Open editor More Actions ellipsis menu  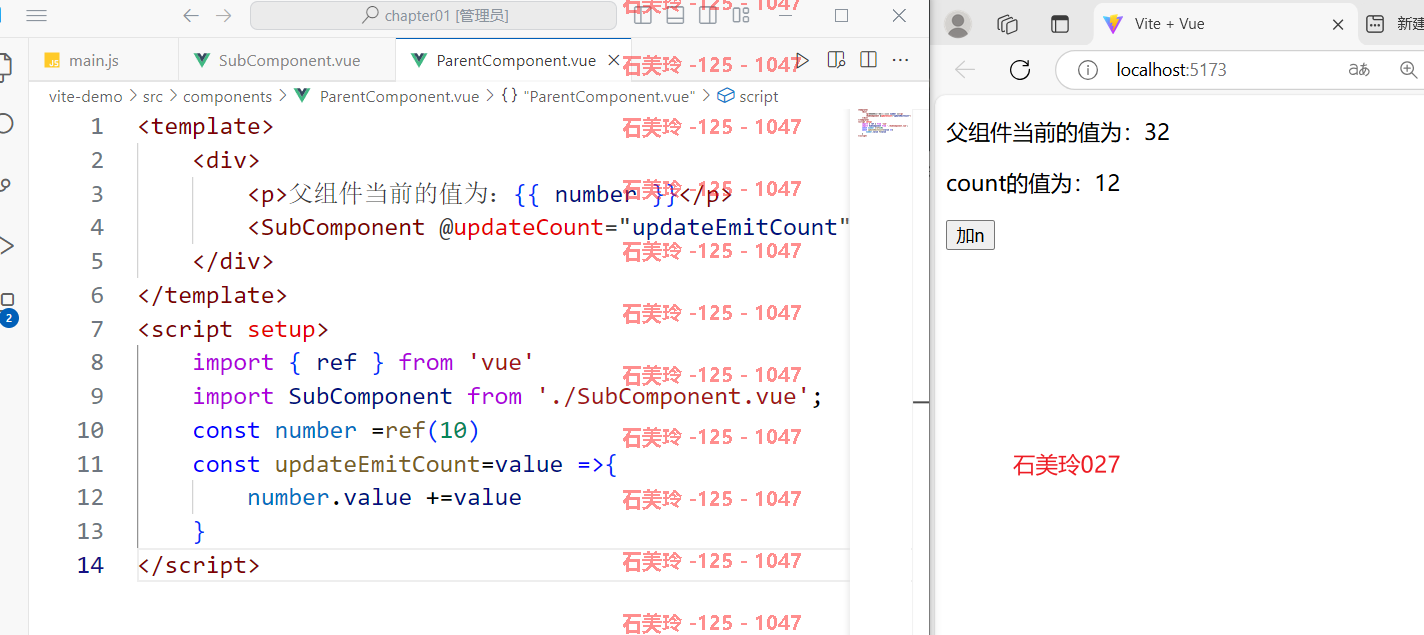tap(900, 60)
